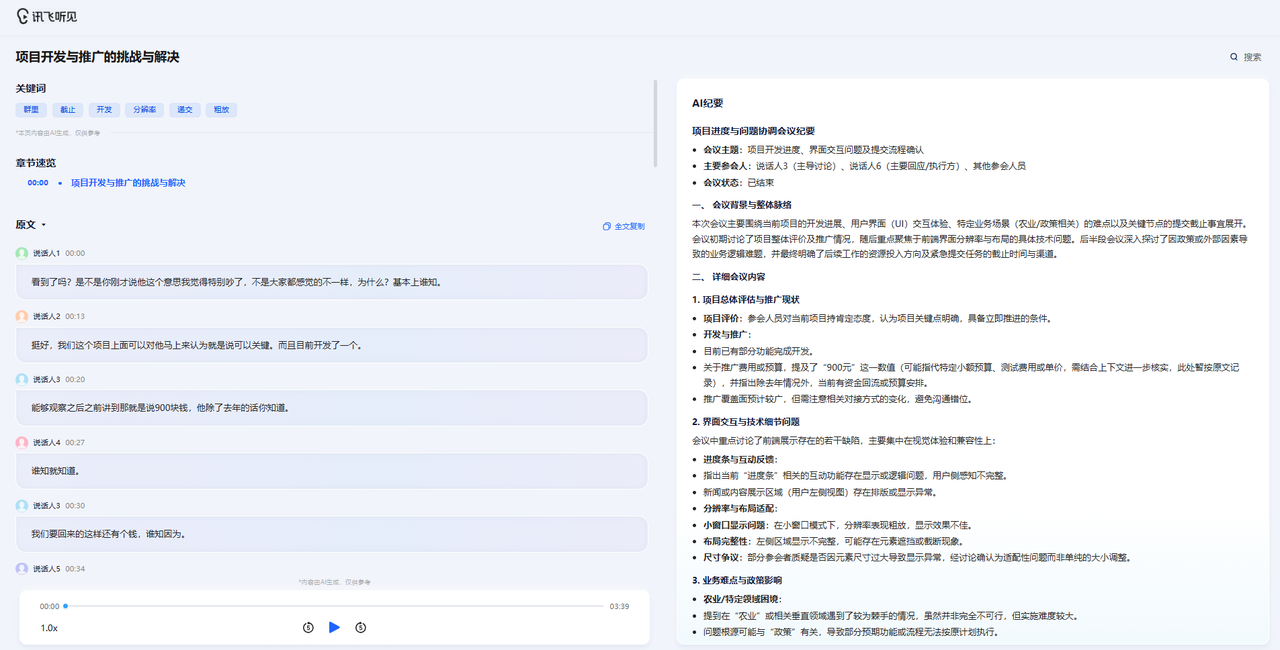Click 说话人2 orange avatar
The height and width of the screenshot is (650, 1280).
tap(22, 316)
